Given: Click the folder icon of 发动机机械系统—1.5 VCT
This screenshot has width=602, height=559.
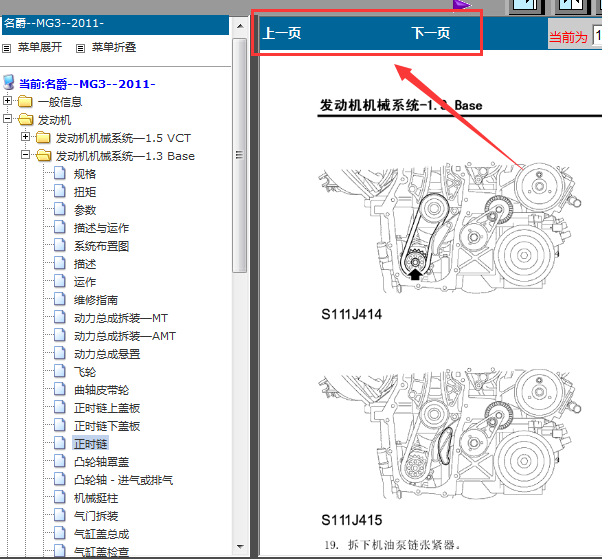Looking at the screenshot, I should click(43, 137).
